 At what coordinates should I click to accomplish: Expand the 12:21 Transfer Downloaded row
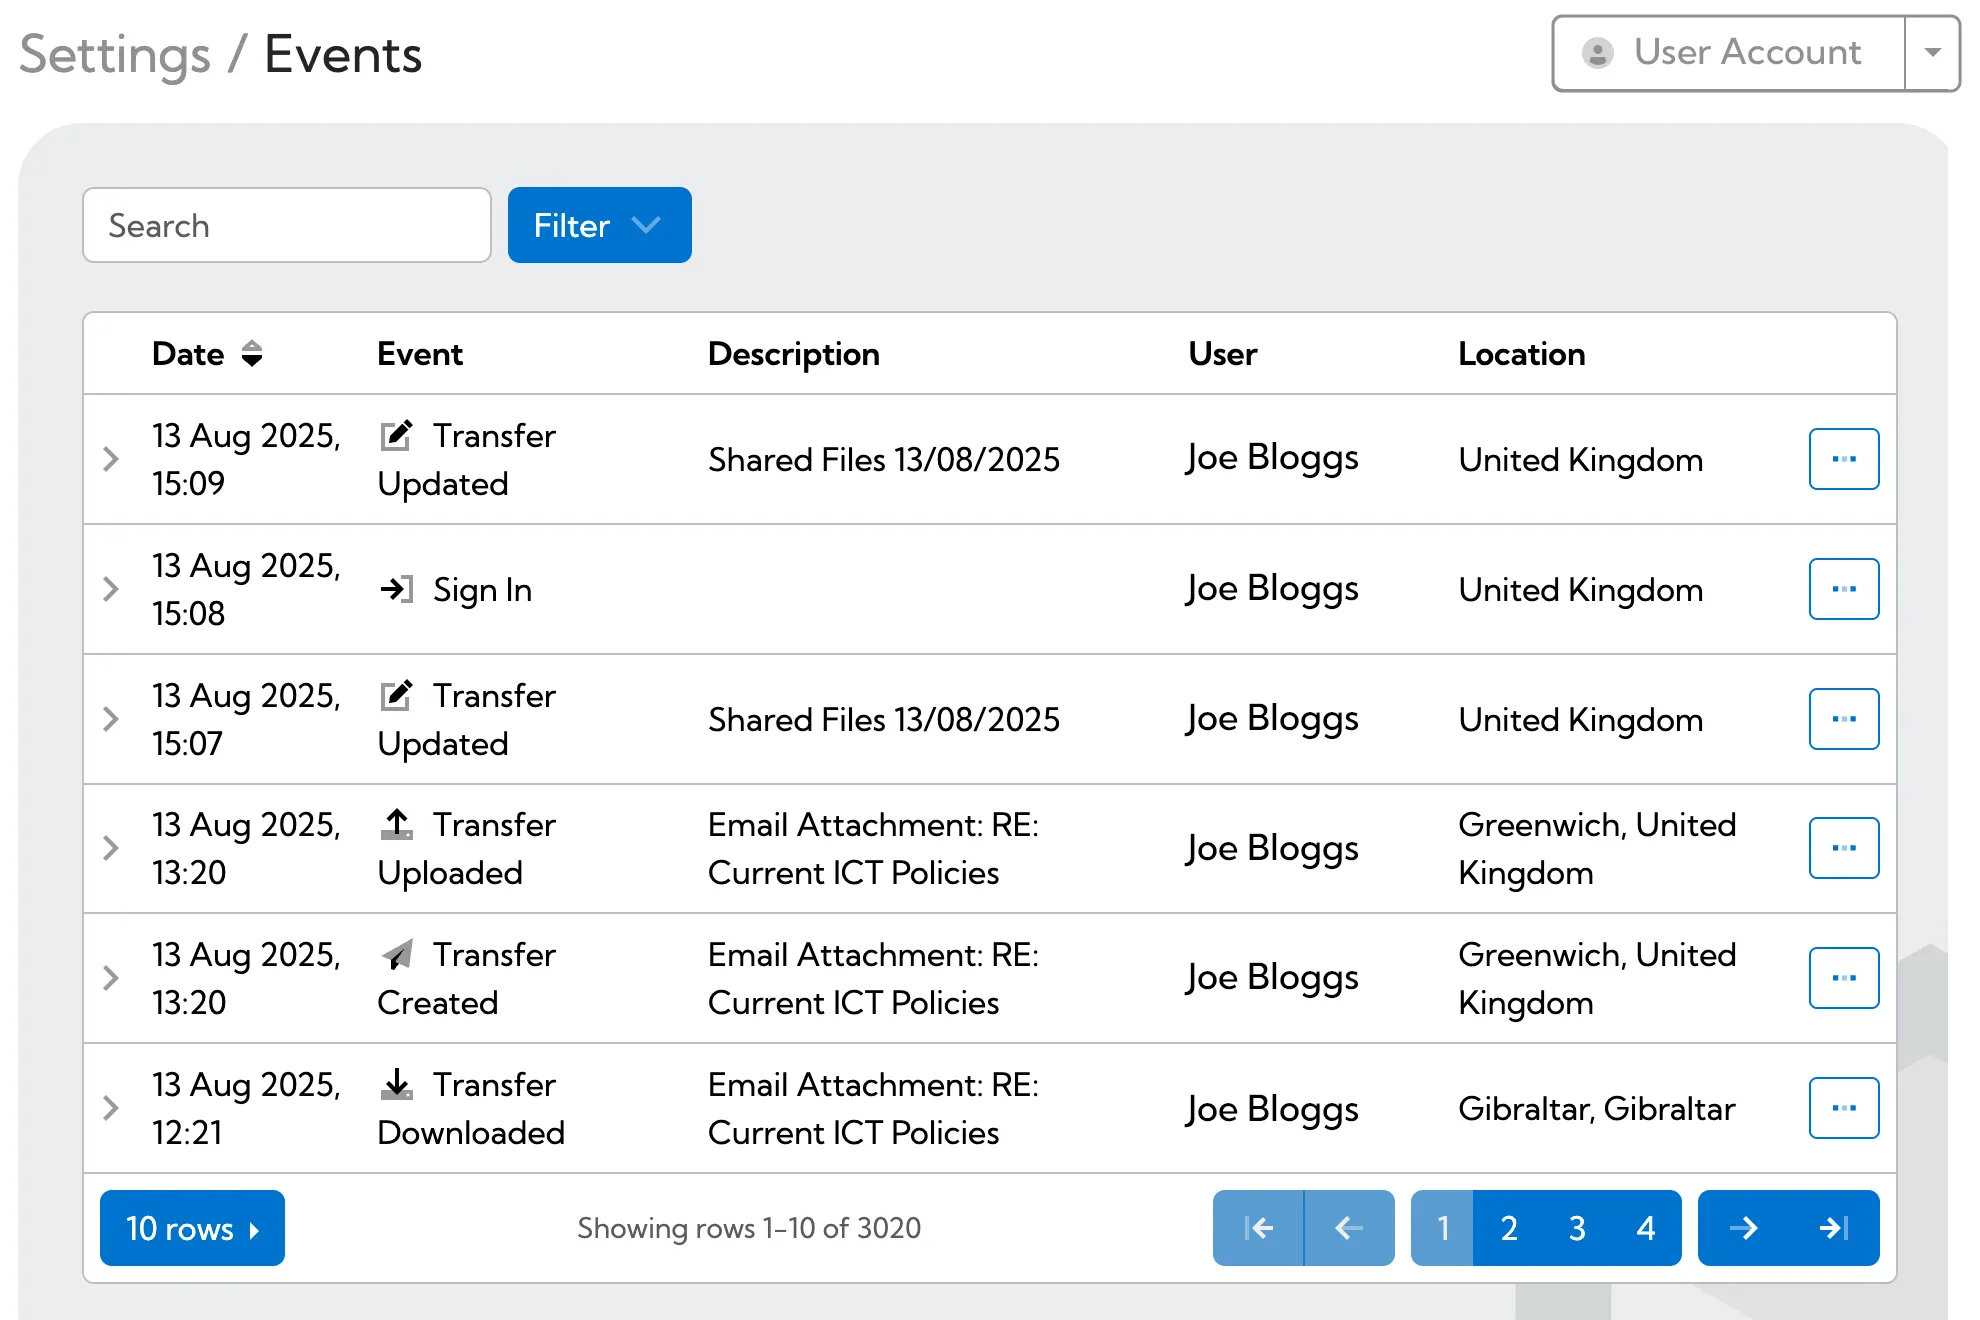111,1108
